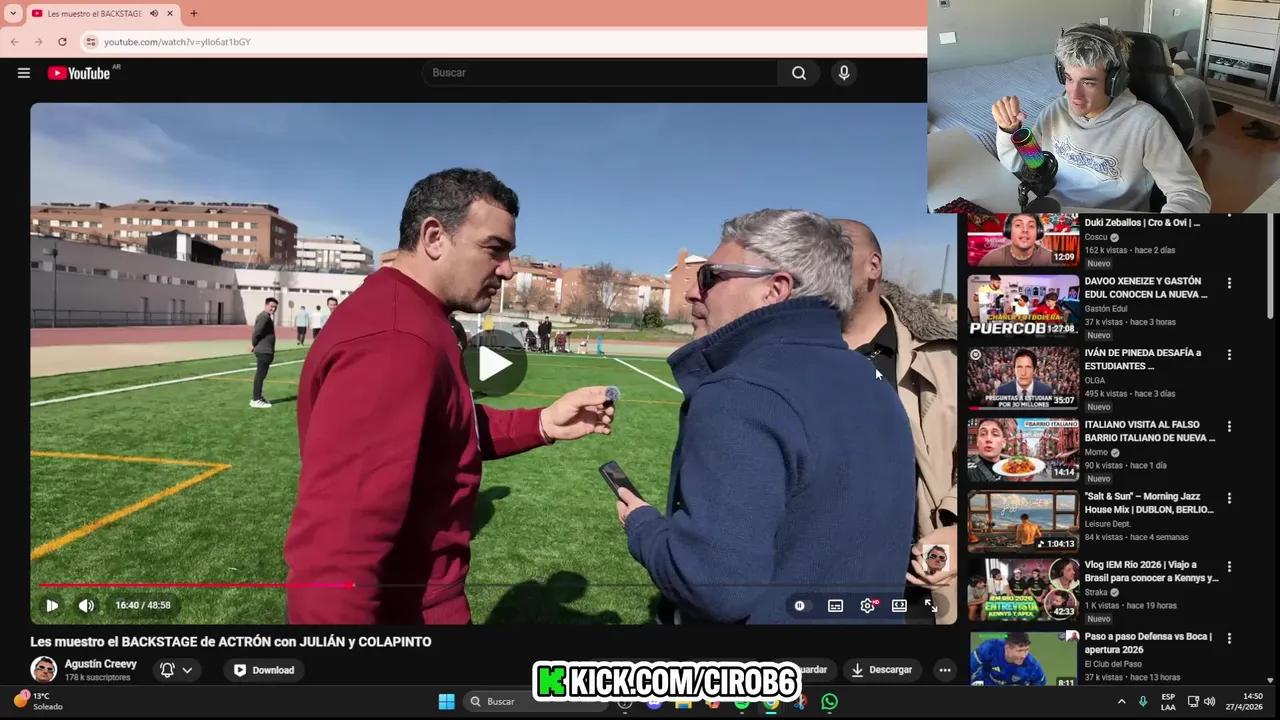1280x720 pixels.
Task: Click the youtube.com address bar URL
Action: coord(177,42)
